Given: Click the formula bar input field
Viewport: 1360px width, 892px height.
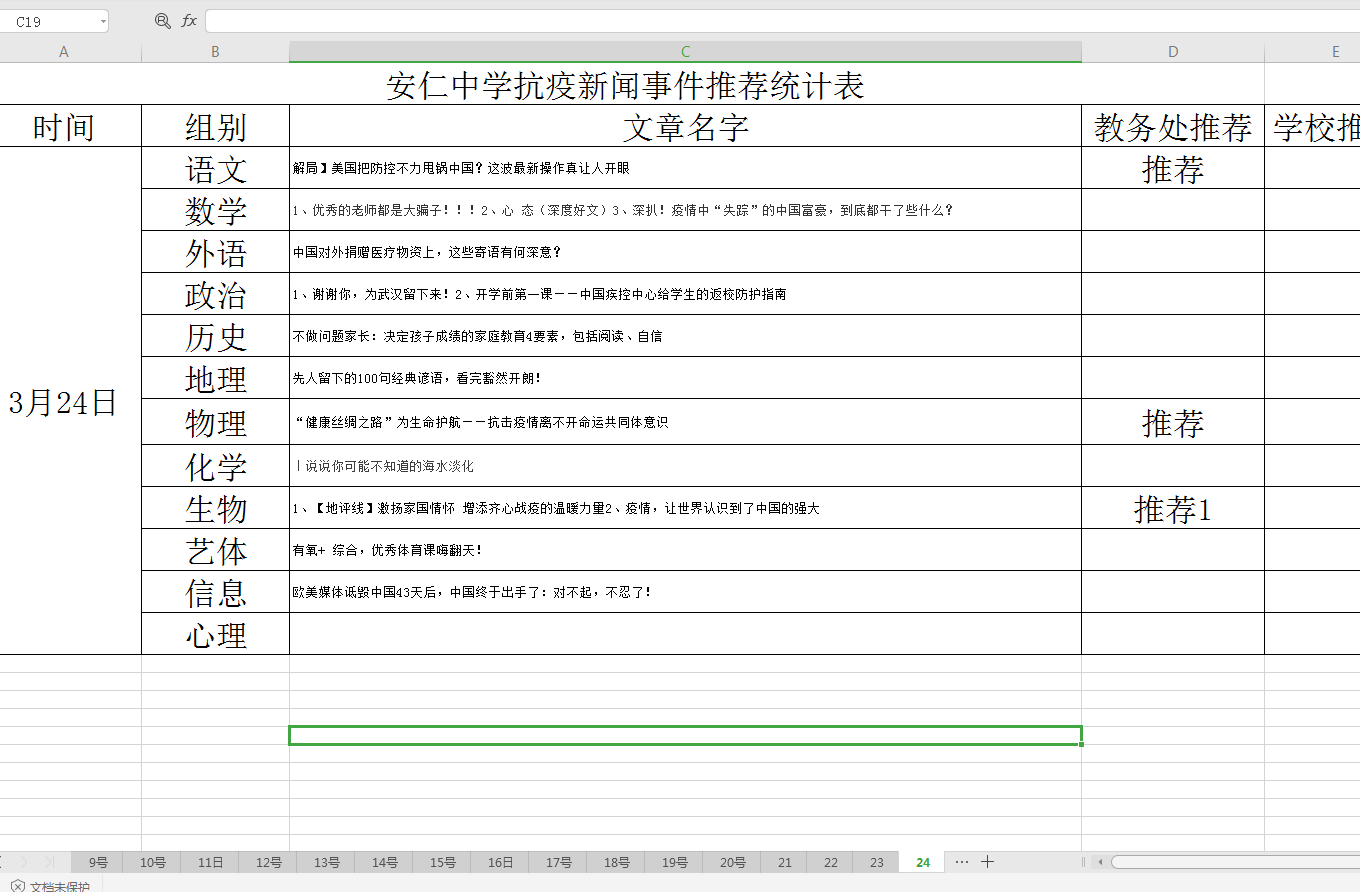Looking at the screenshot, I should [x=780, y=21].
